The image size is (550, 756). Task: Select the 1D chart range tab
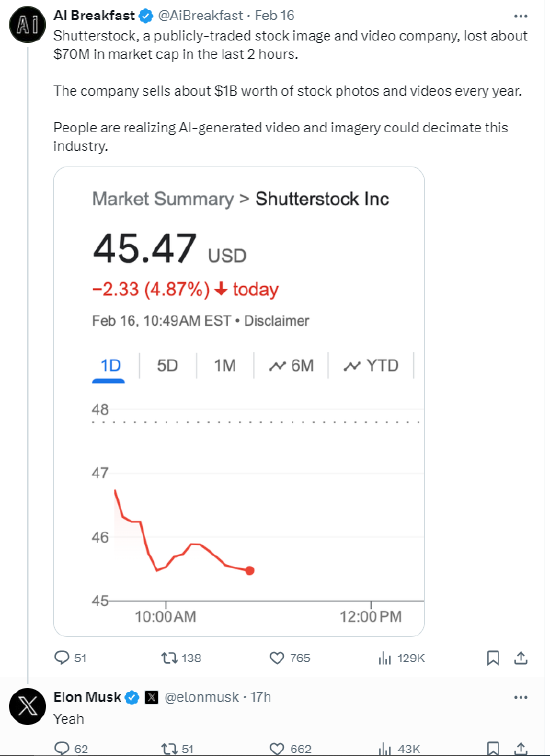click(110, 366)
